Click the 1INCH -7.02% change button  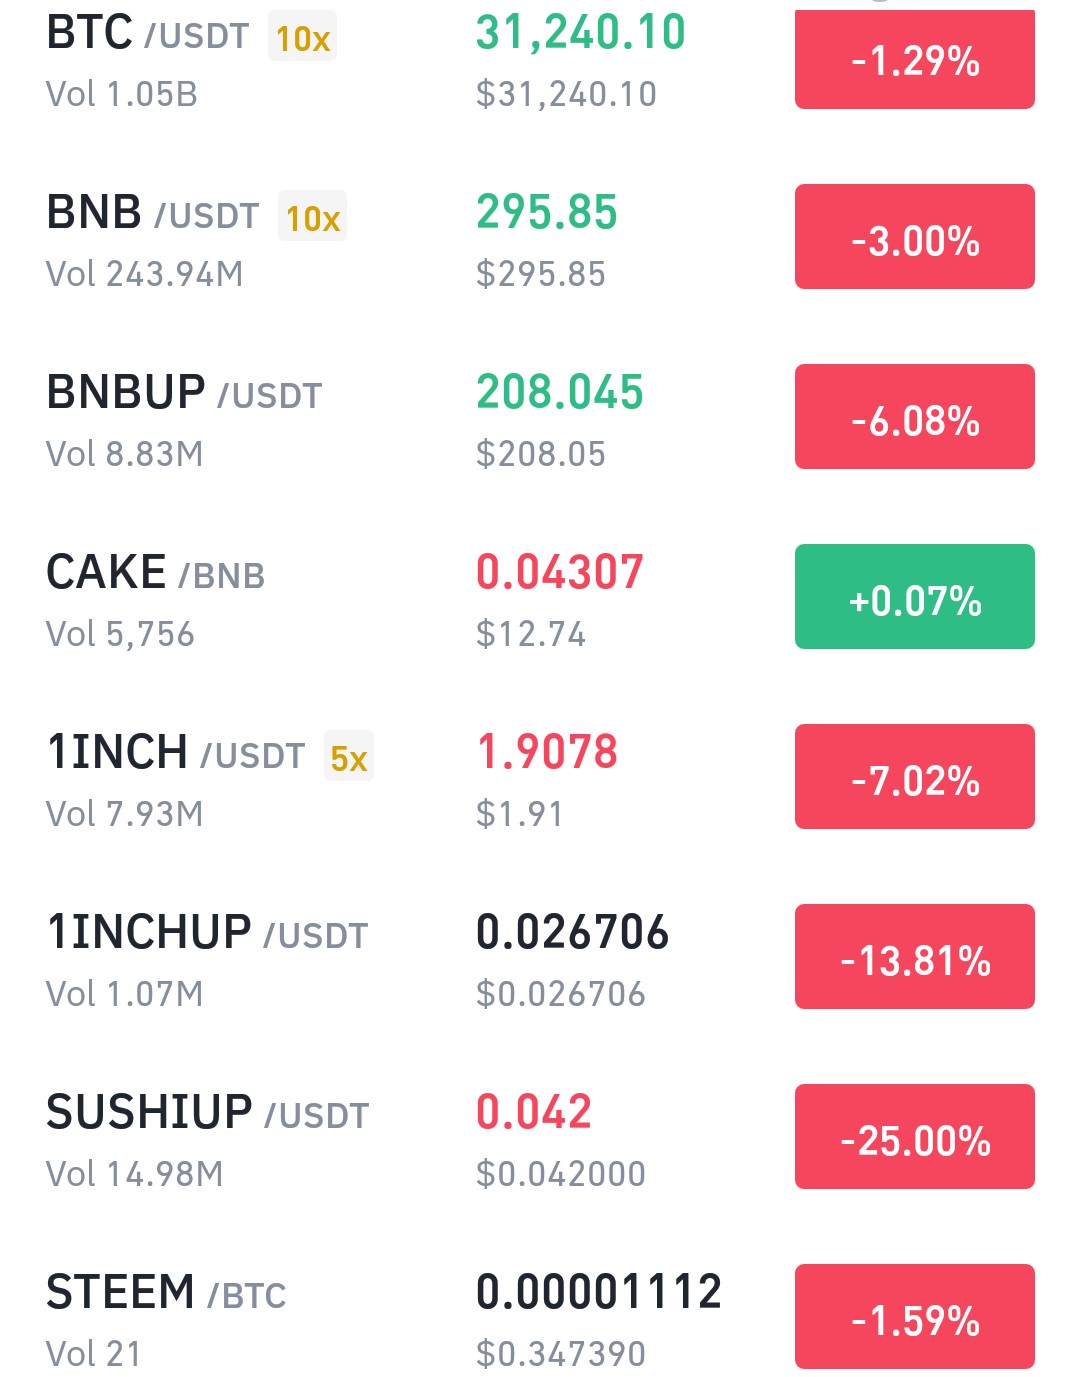[914, 777]
